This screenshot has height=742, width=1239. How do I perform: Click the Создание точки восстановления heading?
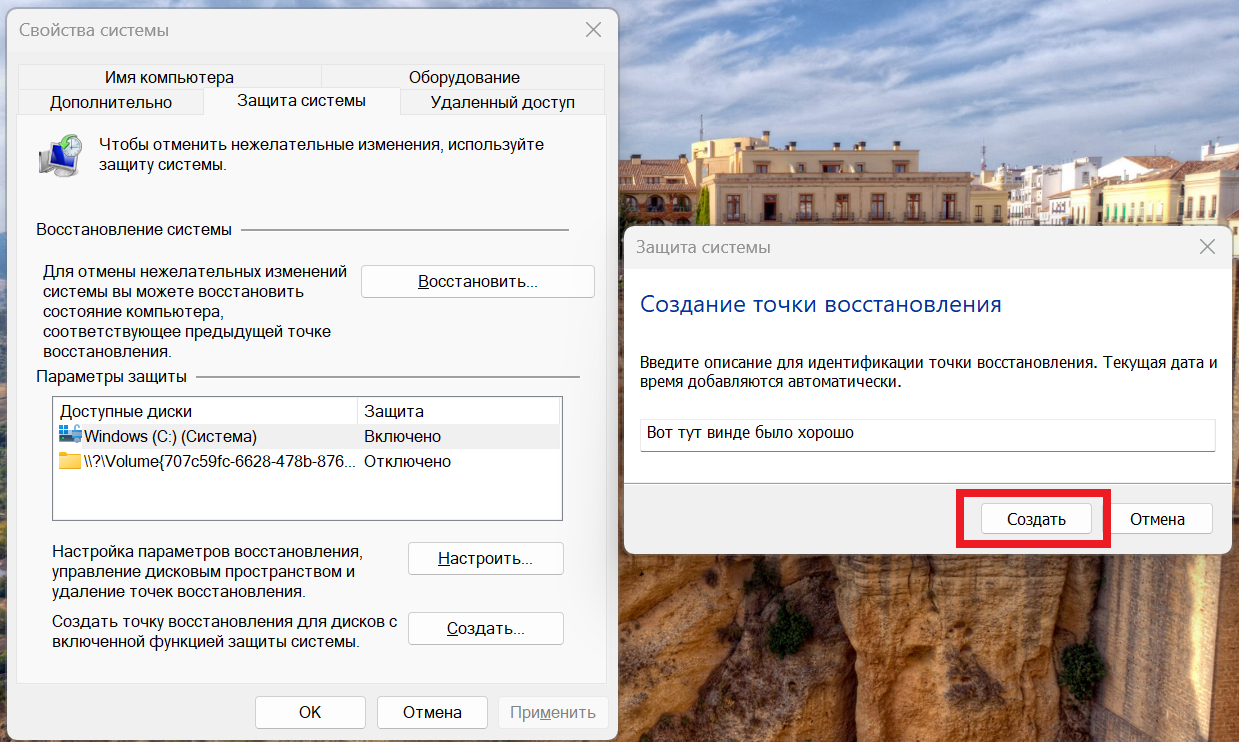pos(821,304)
